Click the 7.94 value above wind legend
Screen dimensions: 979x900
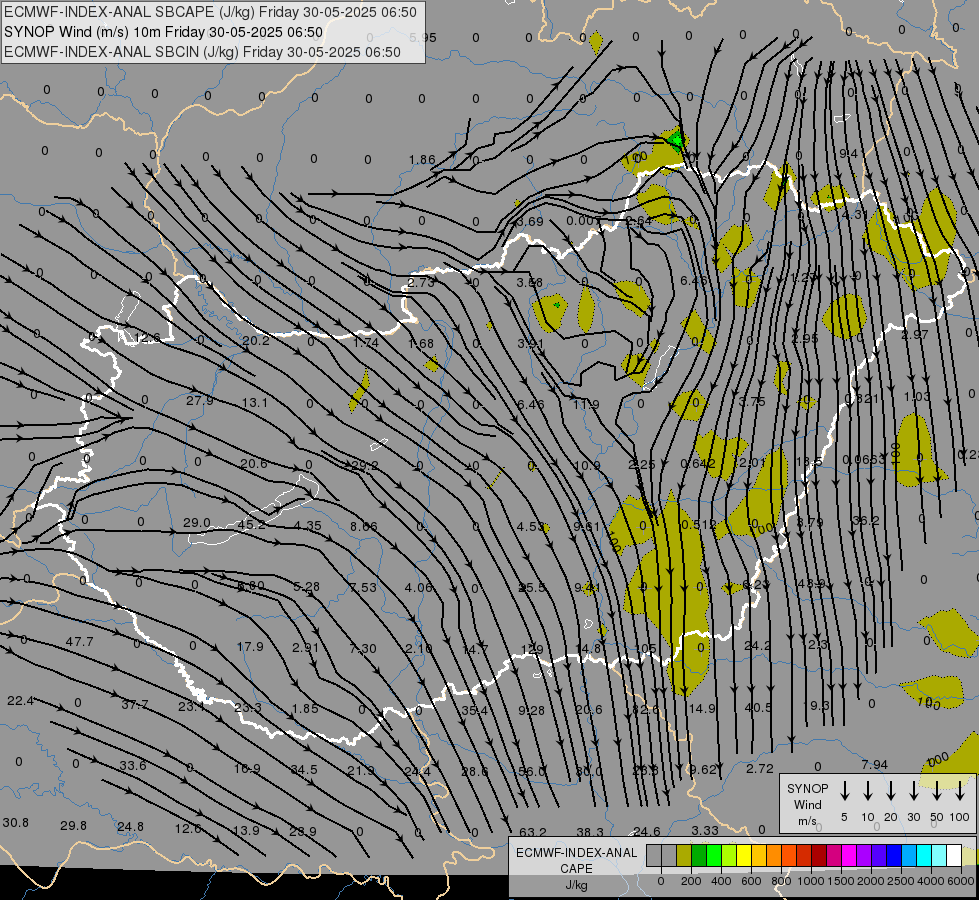(874, 764)
